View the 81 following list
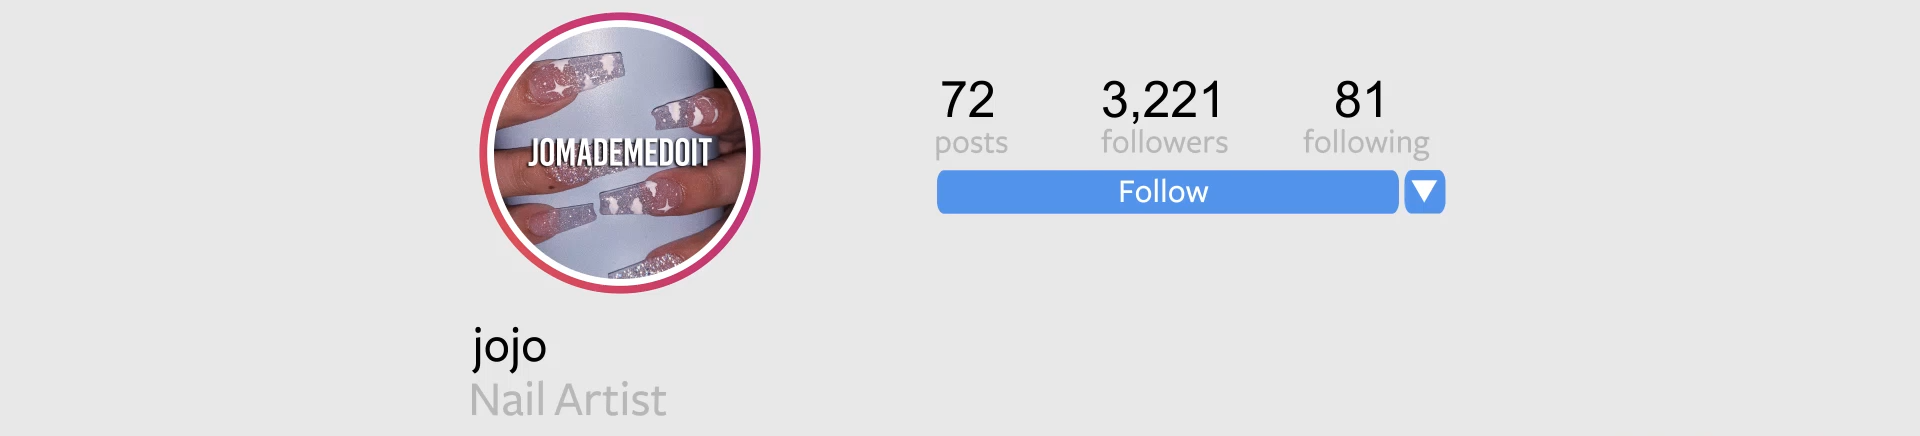 (1366, 118)
